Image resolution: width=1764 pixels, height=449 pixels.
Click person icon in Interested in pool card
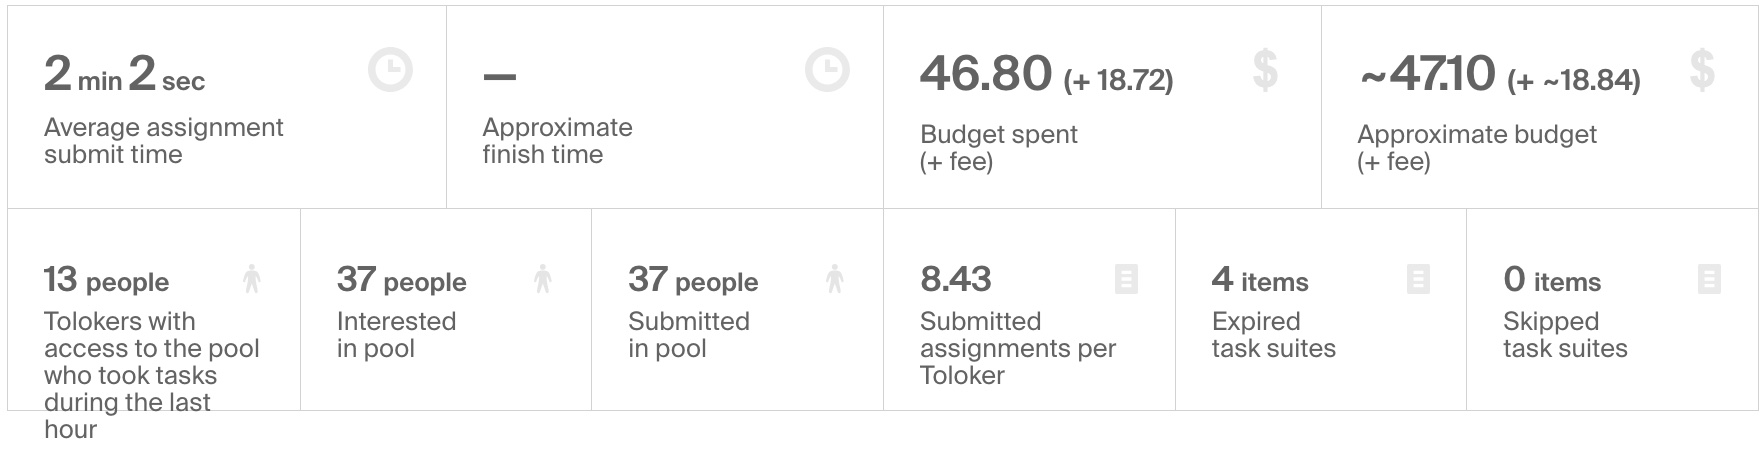tap(543, 279)
